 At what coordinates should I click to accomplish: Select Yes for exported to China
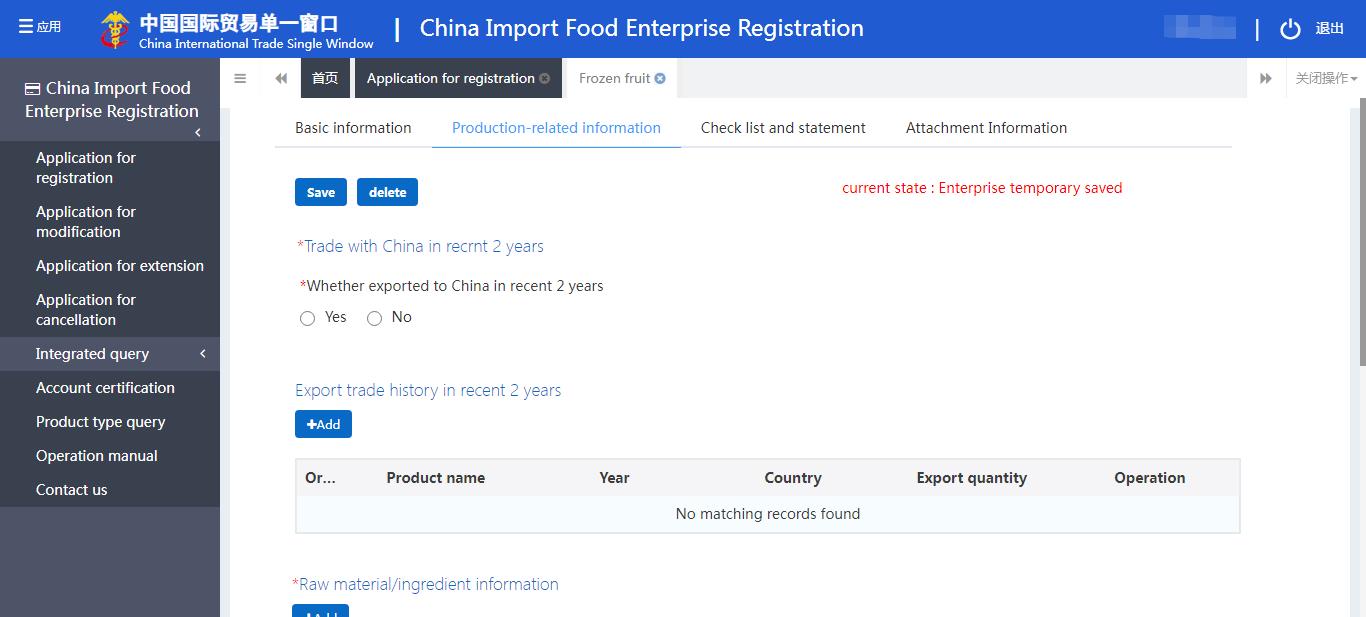pos(308,318)
